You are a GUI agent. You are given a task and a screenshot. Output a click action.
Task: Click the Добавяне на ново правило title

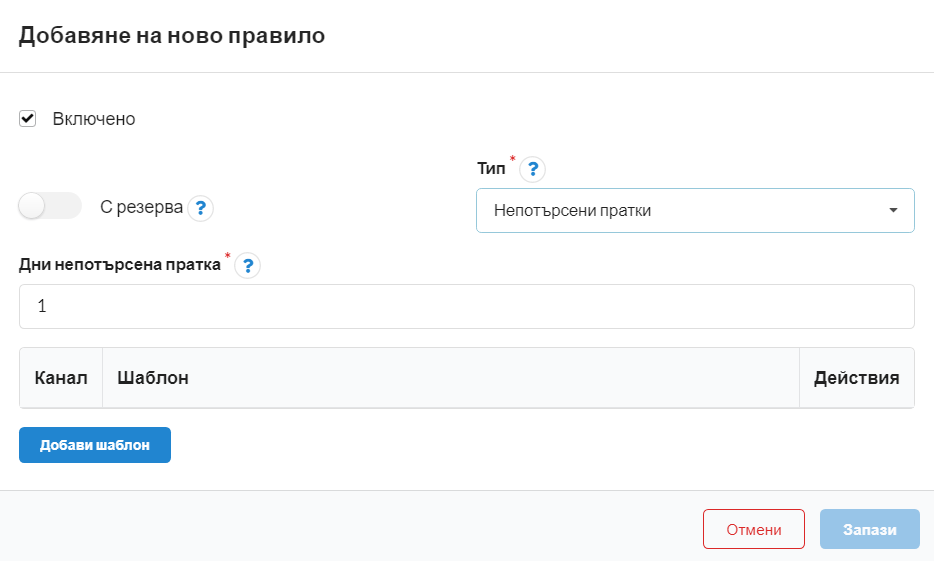click(x=172, y=35)
